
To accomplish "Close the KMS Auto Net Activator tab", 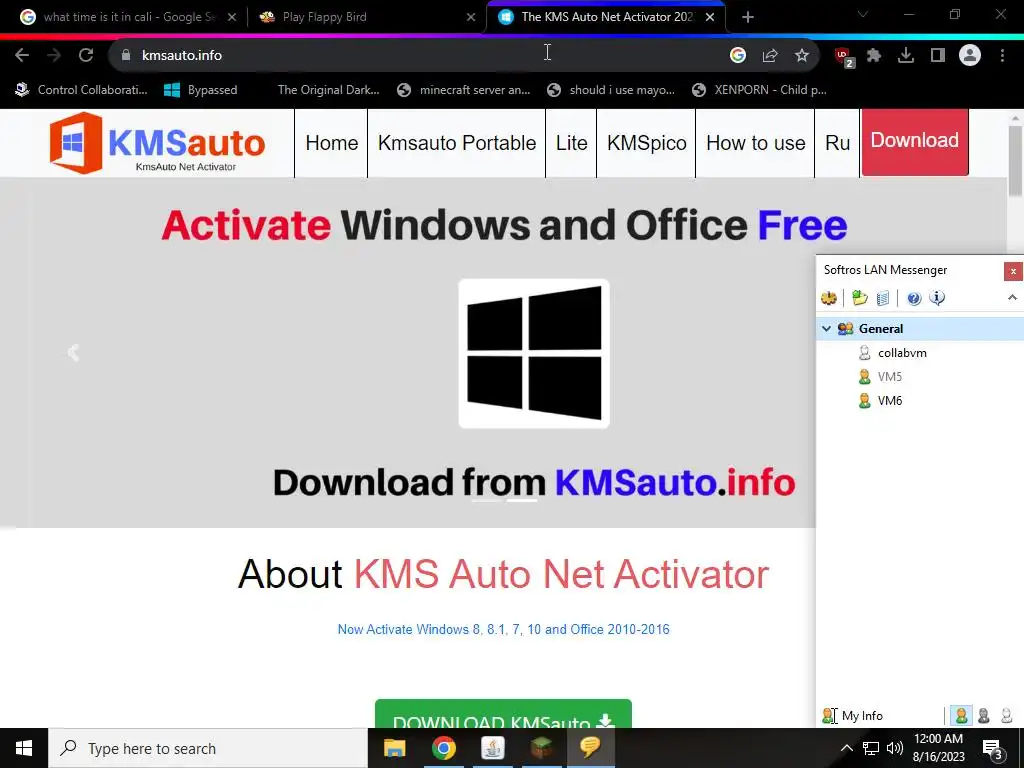I will point(710,17).
